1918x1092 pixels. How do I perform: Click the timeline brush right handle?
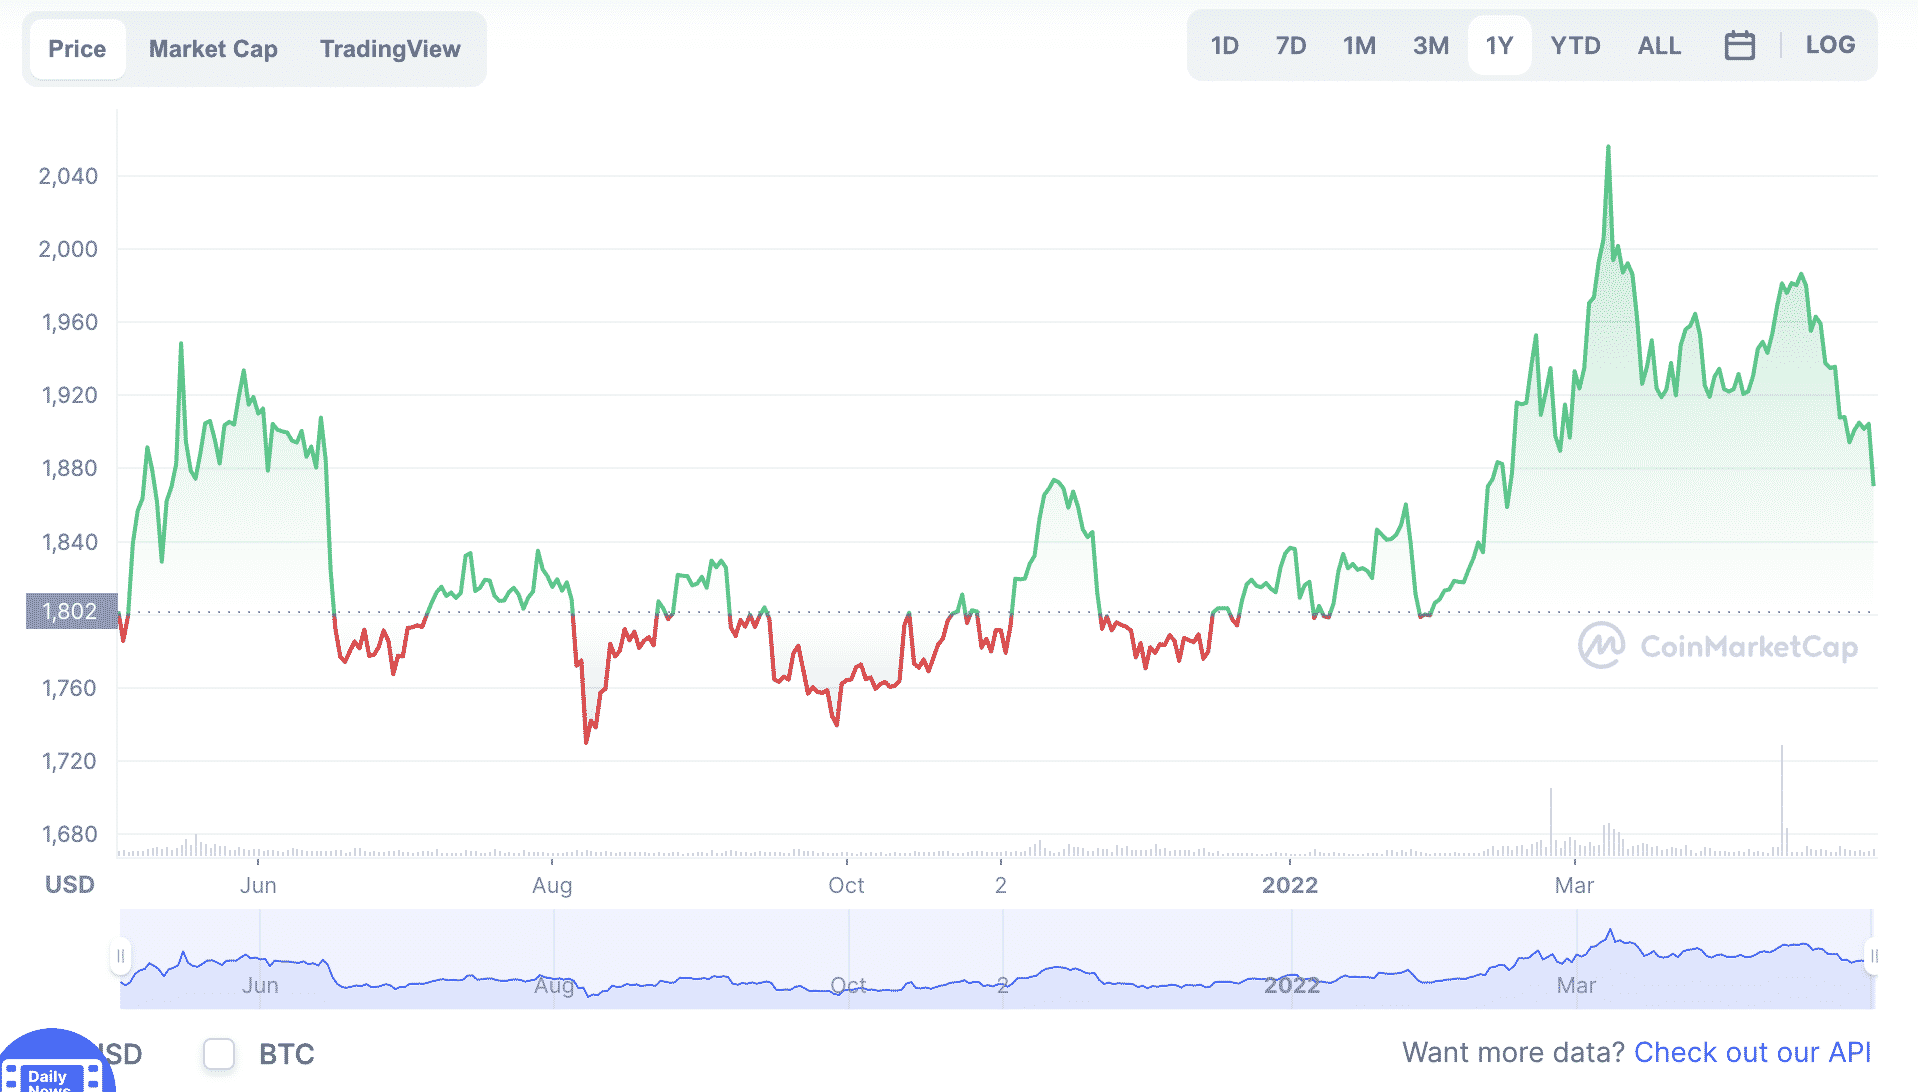(x=1876, y=956)
